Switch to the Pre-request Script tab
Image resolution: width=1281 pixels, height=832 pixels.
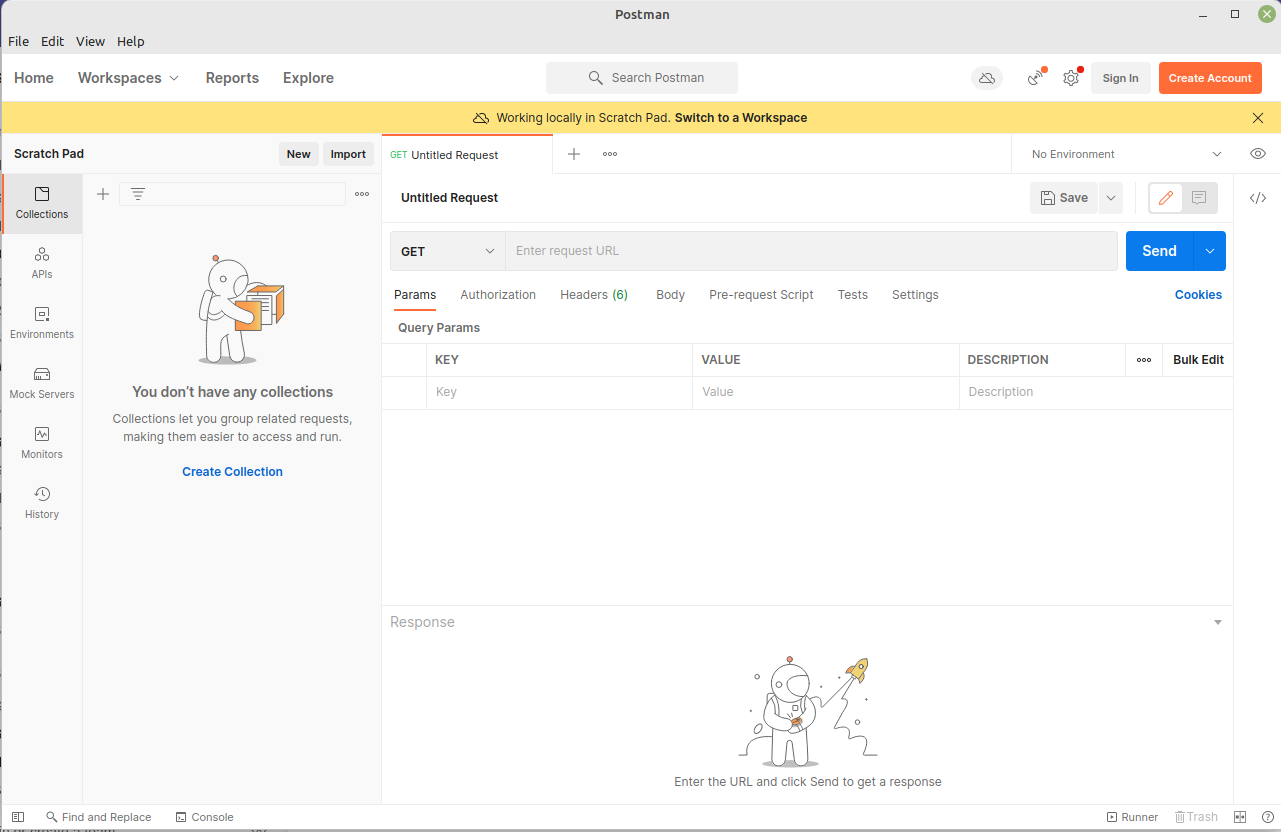[761, 295]
